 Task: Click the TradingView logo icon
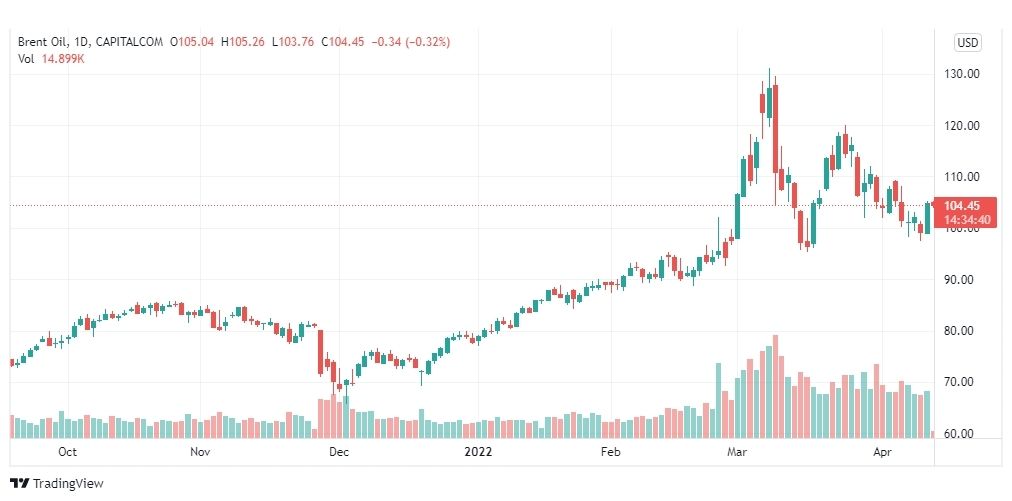[x=19, y=483]
